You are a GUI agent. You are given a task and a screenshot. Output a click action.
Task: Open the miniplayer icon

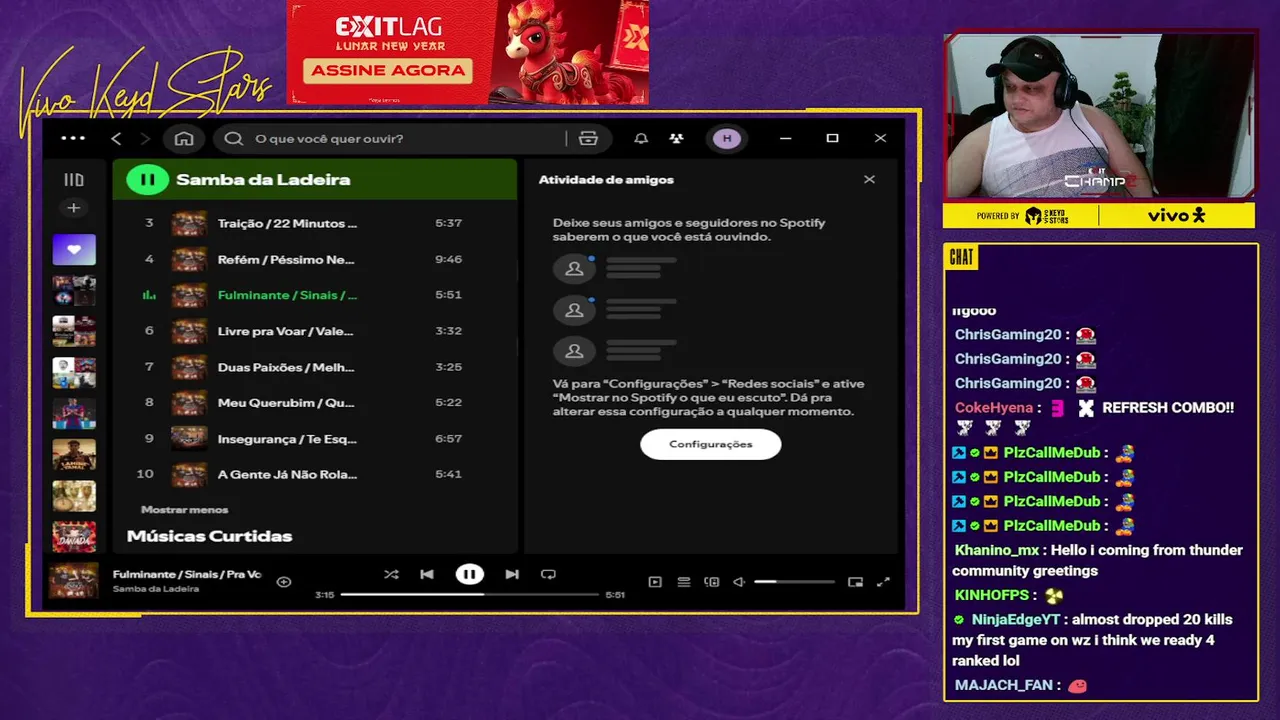[x=855, y=582]
